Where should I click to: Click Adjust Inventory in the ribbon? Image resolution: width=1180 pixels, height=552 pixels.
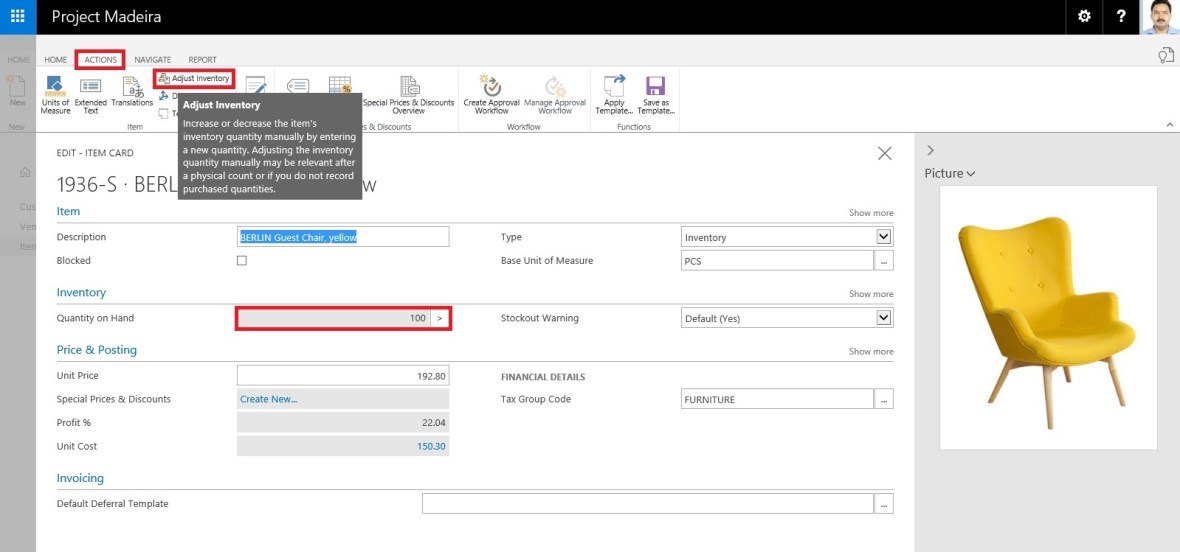[194, 78]
